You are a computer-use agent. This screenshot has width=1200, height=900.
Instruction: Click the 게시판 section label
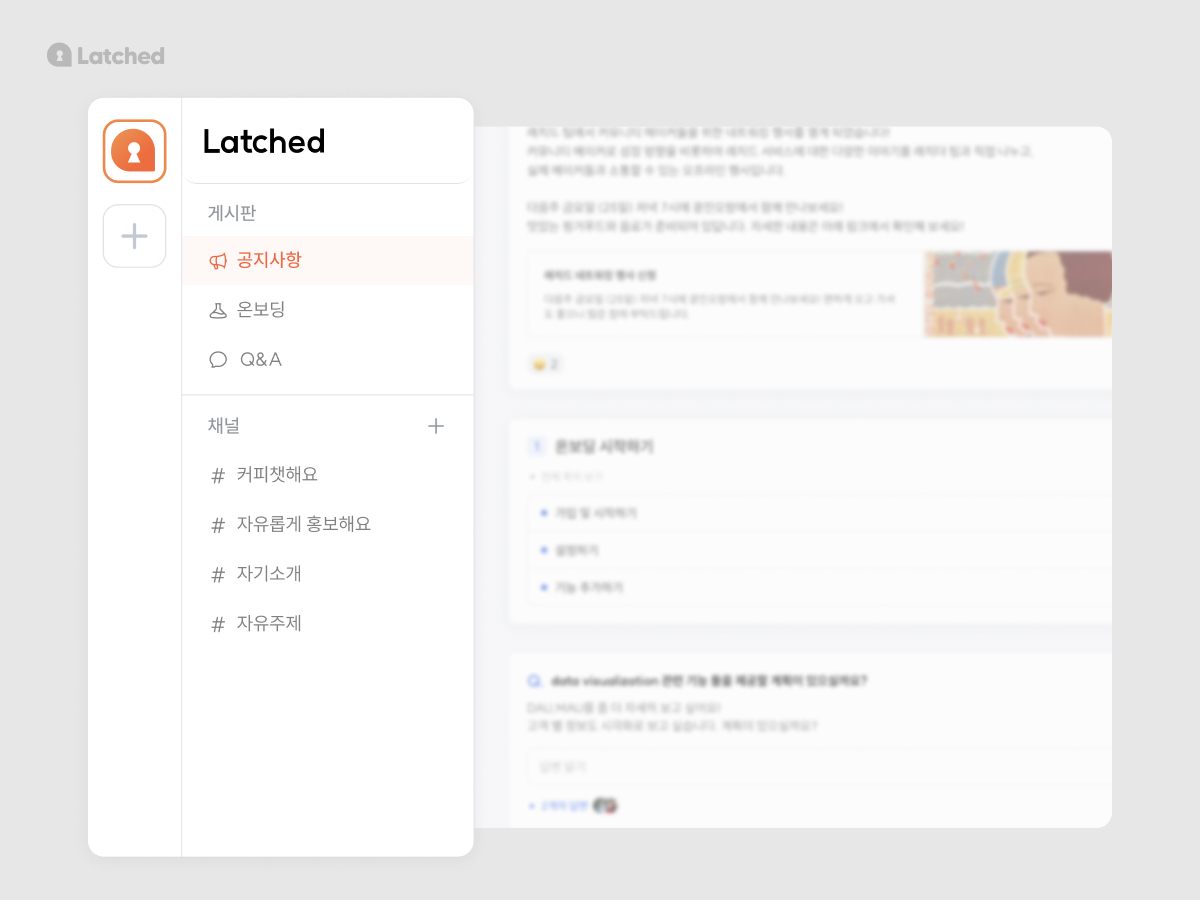(x=232, y=213)
